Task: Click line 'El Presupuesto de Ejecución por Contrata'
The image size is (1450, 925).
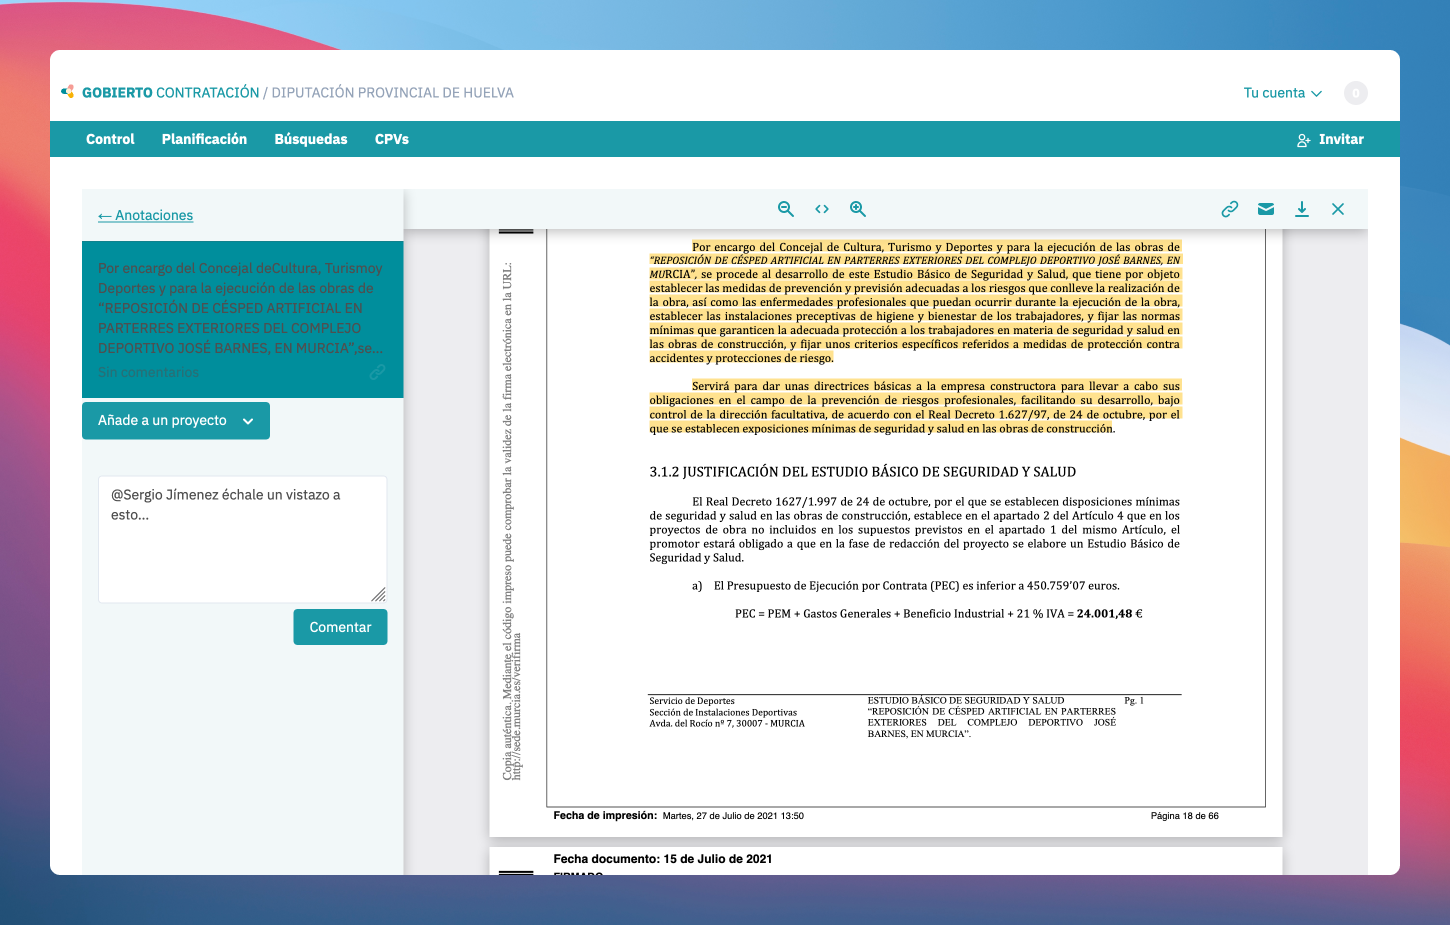Action: click(917, 586)
